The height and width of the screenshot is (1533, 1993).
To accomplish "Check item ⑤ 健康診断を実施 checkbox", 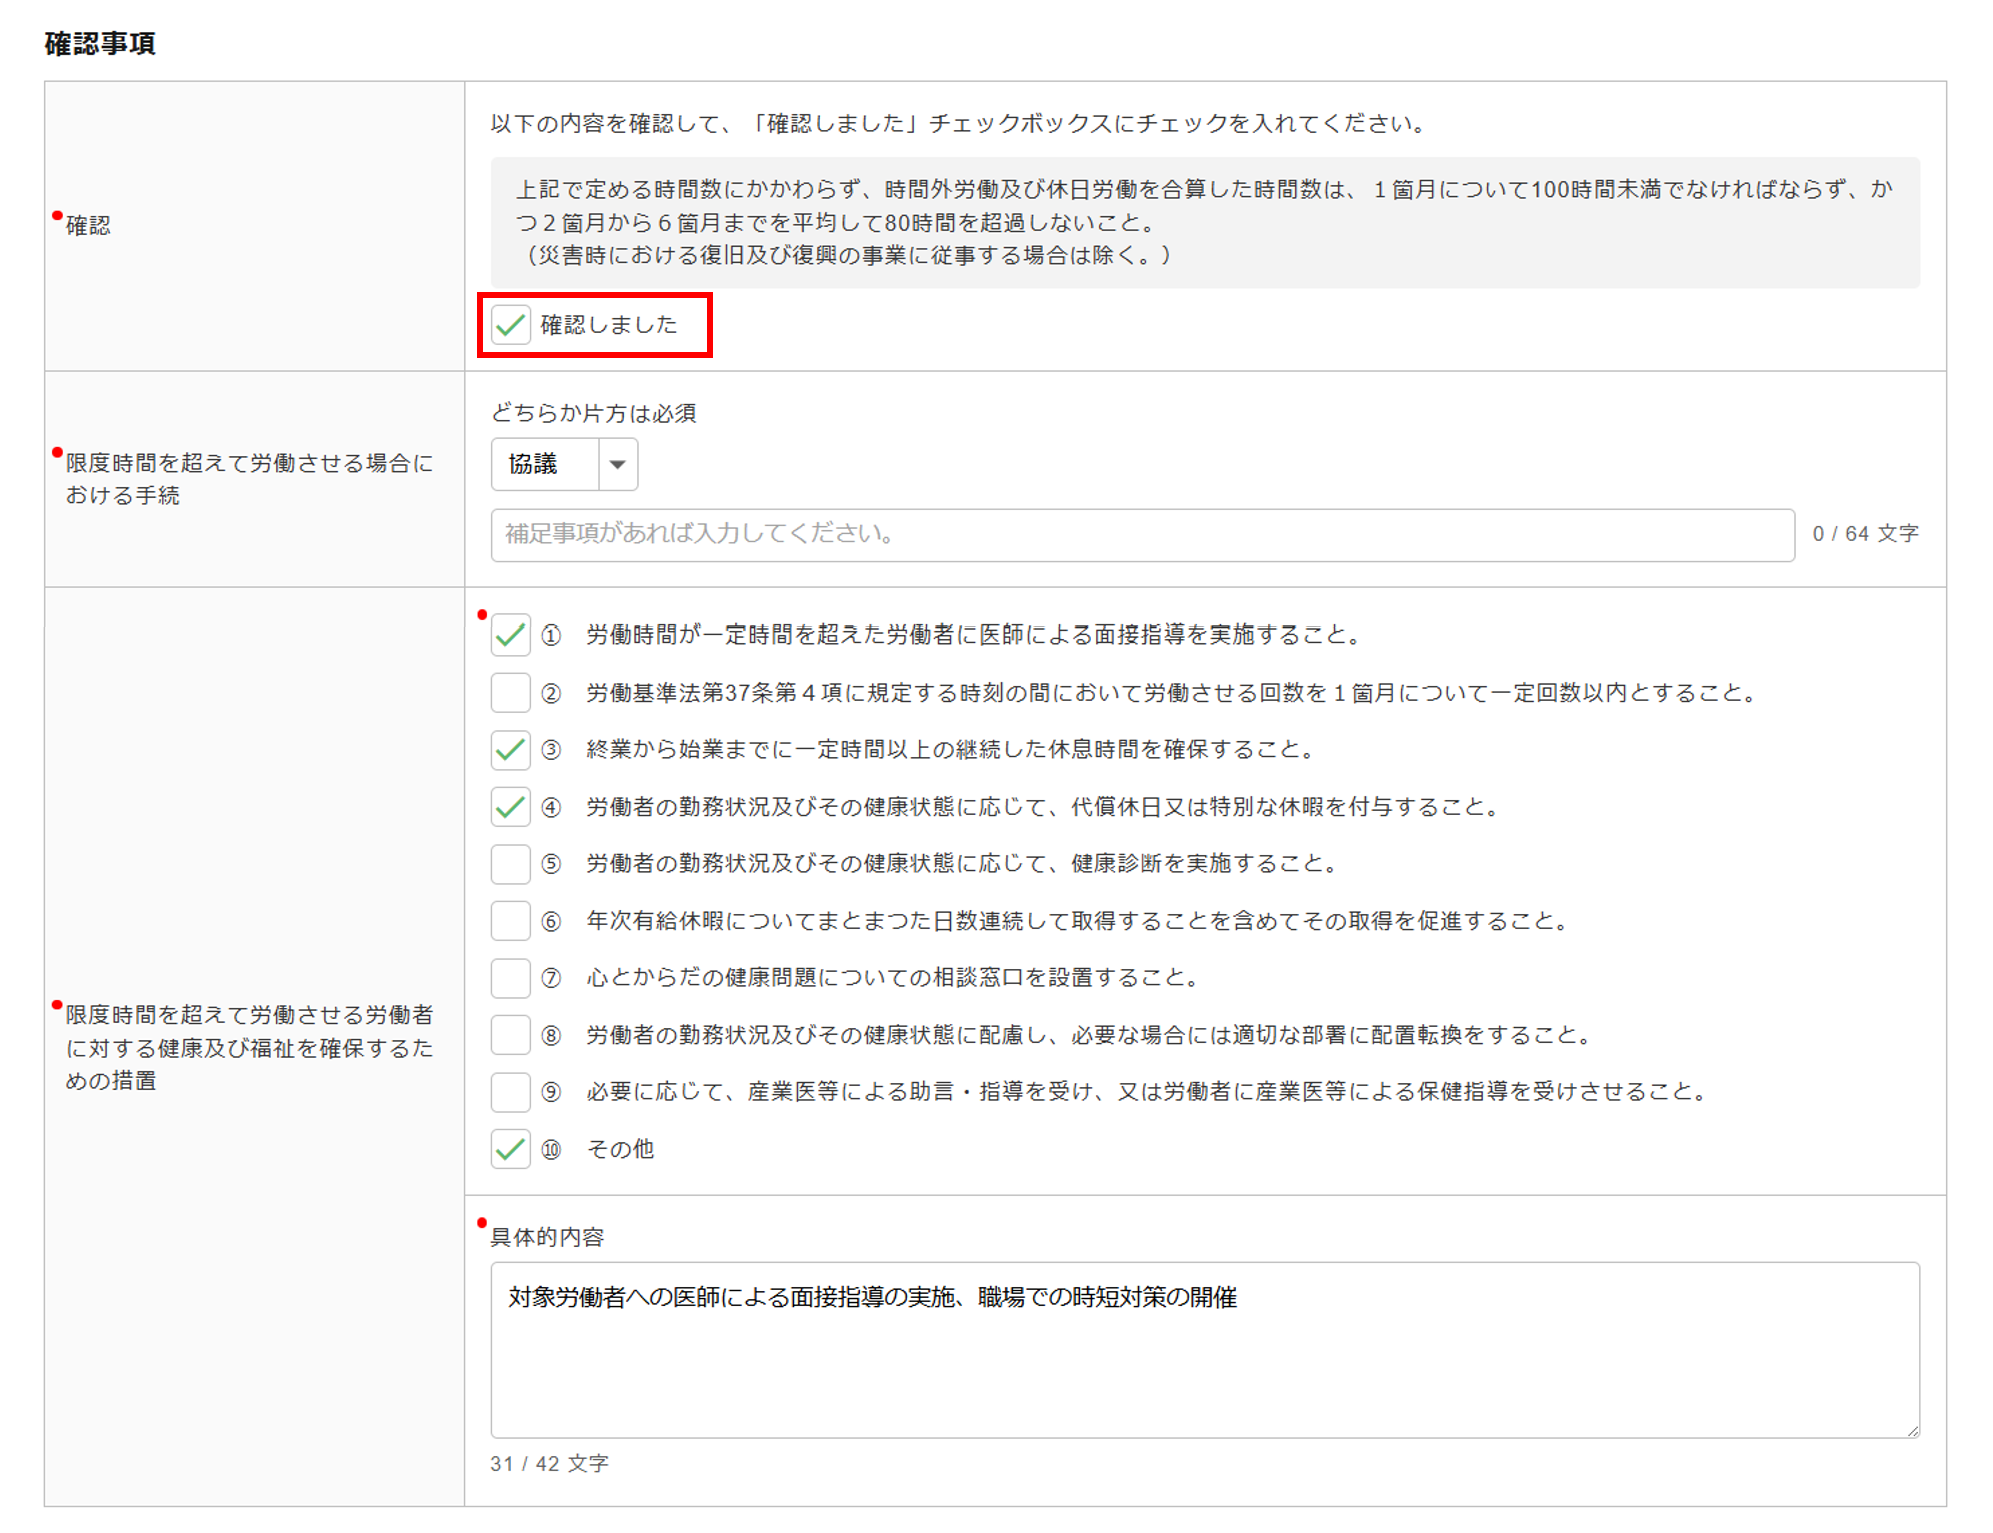I will [510, 864].
